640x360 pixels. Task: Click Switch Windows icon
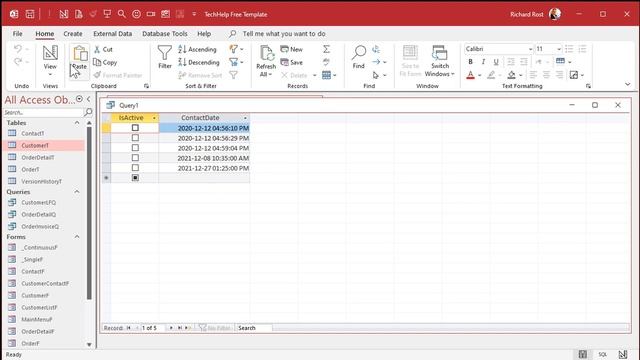[440, 53]
